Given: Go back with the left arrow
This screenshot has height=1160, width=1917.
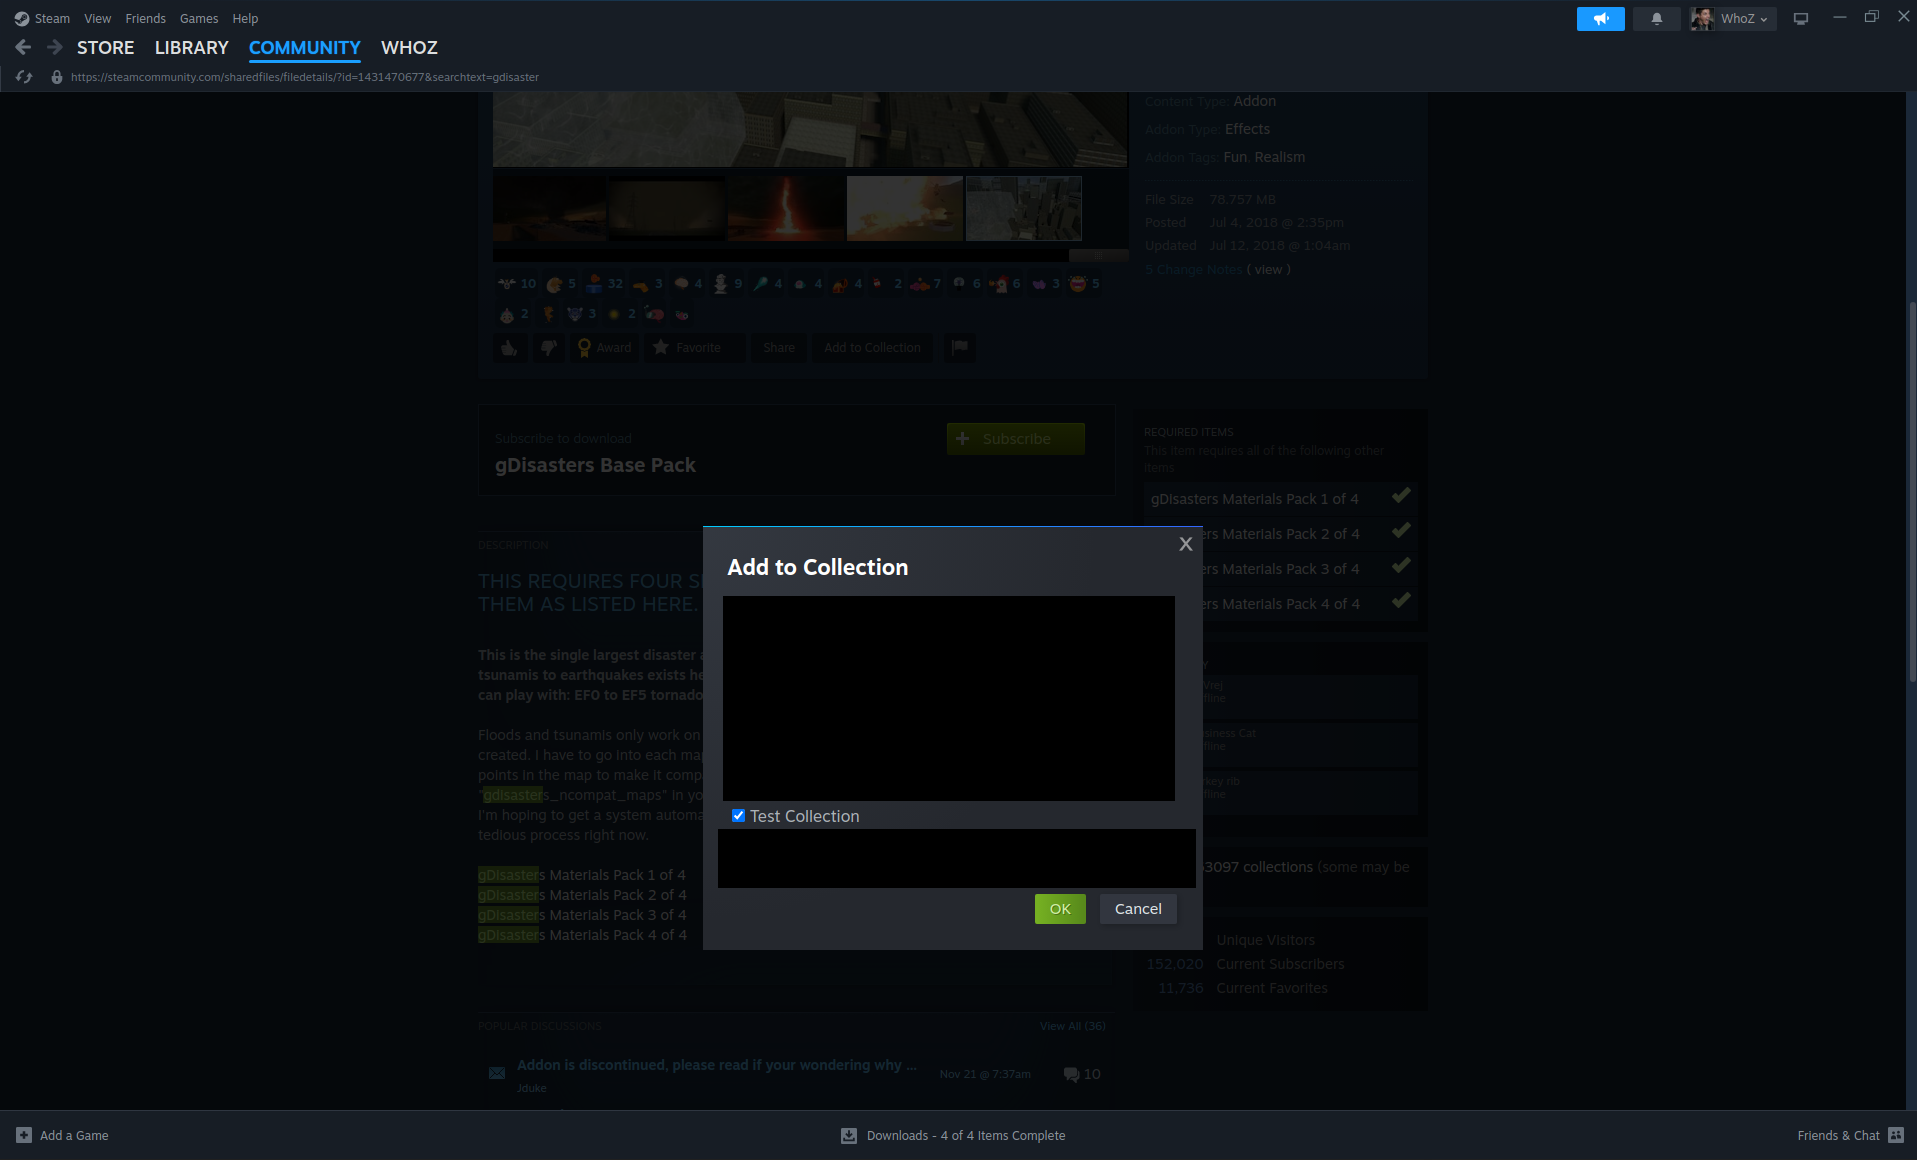Looking at the screenshot, I should (23, 47).
